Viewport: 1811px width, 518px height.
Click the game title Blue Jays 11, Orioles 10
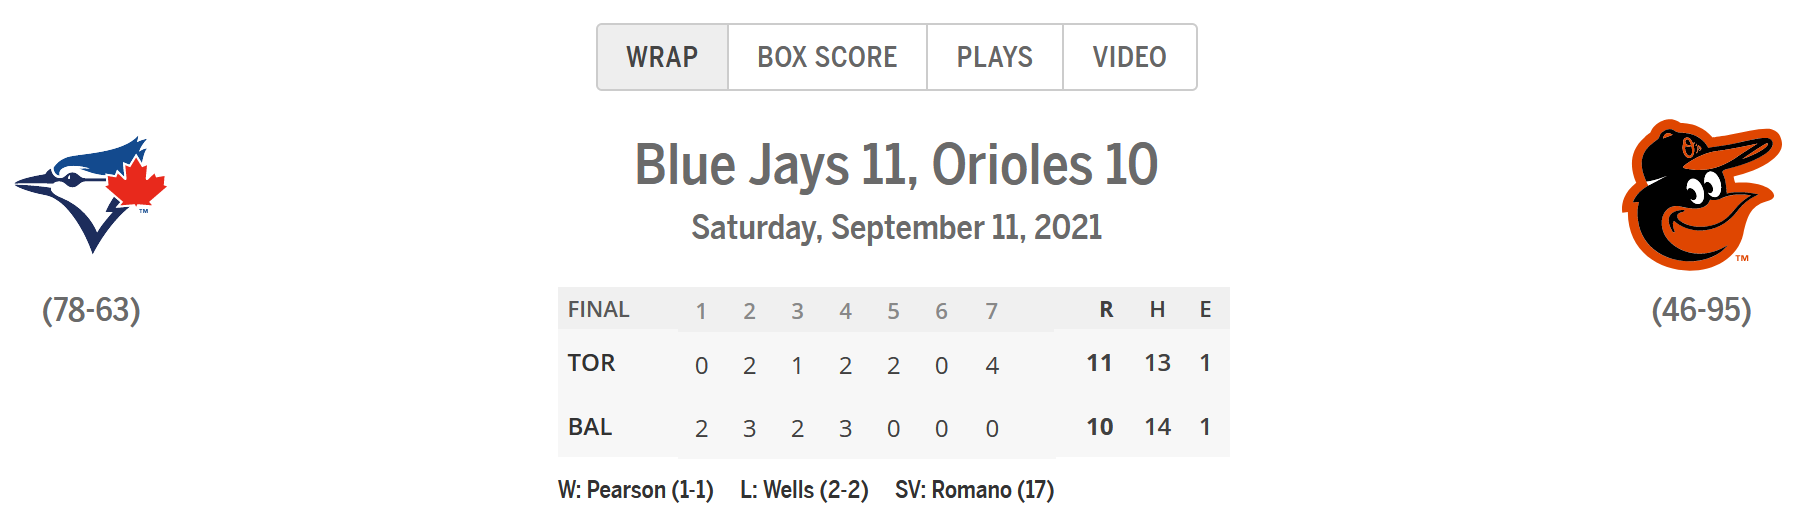pos(896,165)
